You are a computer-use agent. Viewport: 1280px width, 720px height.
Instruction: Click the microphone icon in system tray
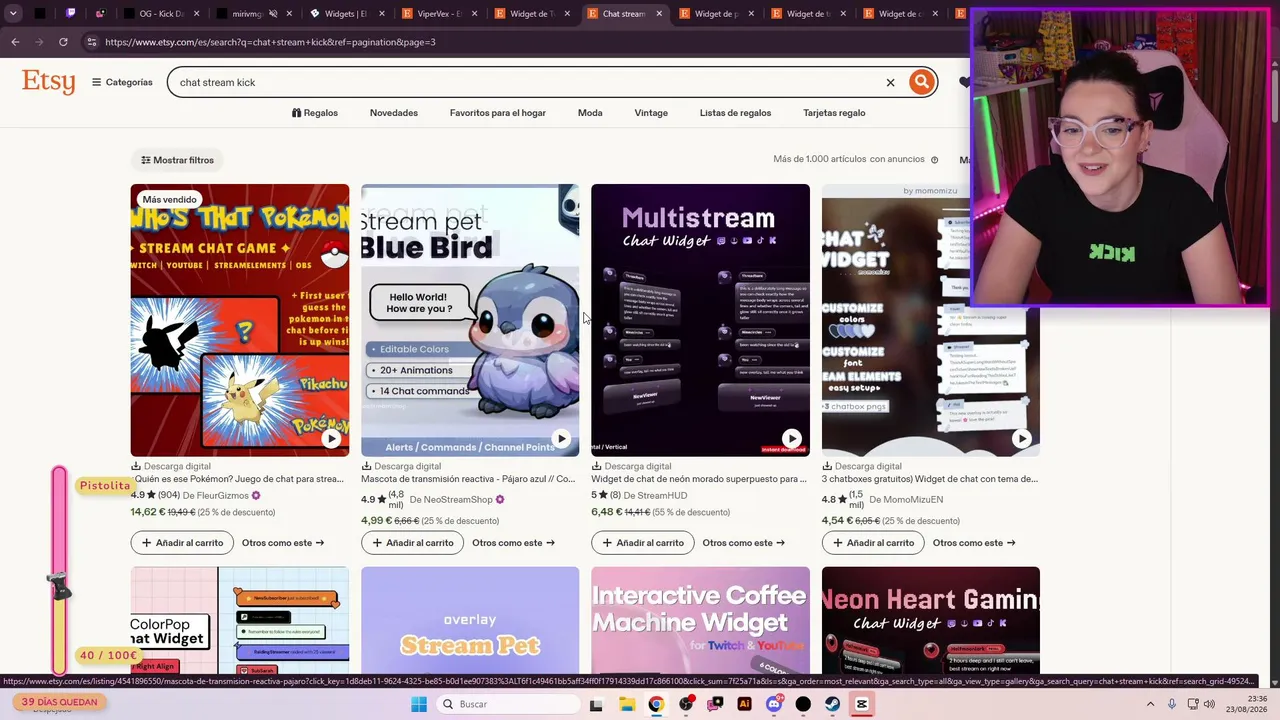1172,704
